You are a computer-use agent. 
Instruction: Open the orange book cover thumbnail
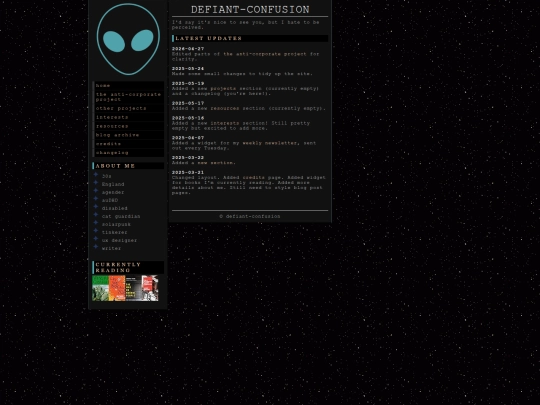[117, 288]
